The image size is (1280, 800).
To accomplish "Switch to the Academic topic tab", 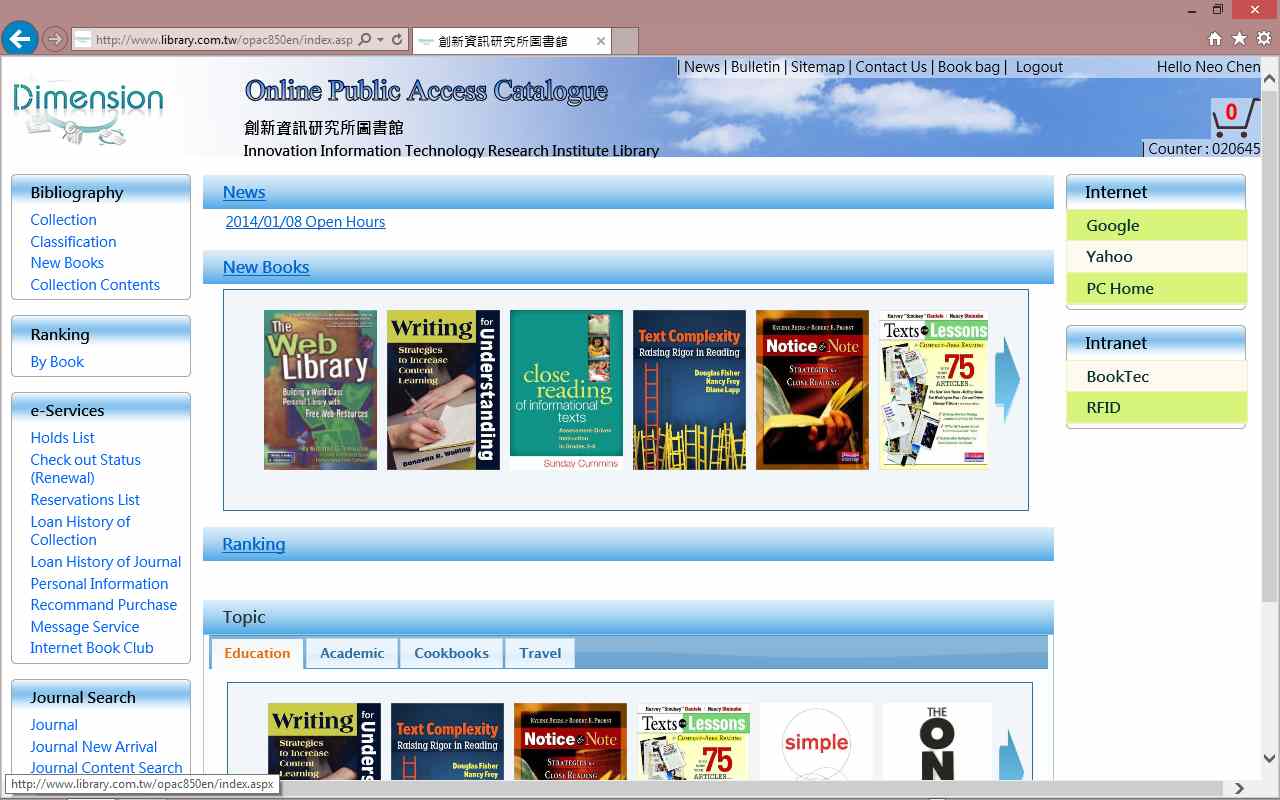I will pos(352,653).
